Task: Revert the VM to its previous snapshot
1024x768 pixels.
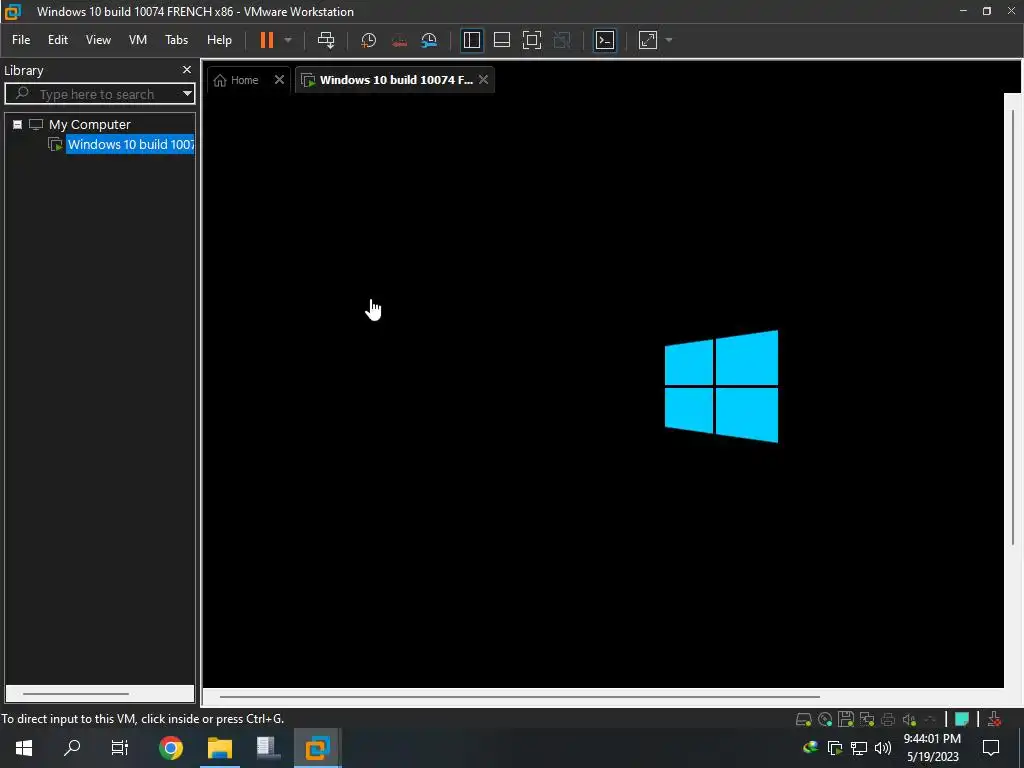Action: [x=399, y=40]
